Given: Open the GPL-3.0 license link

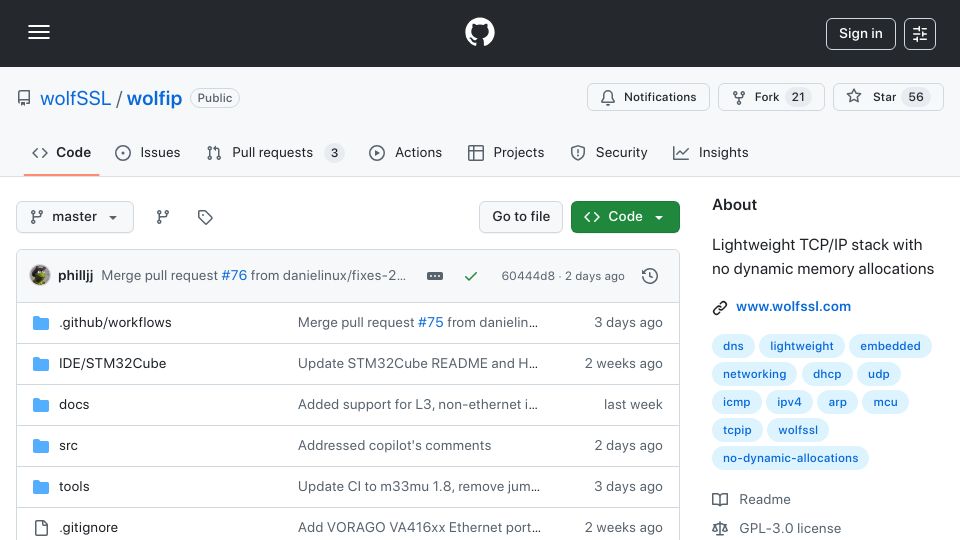Looking at the screenshot, I should click(x=790, y=528).
